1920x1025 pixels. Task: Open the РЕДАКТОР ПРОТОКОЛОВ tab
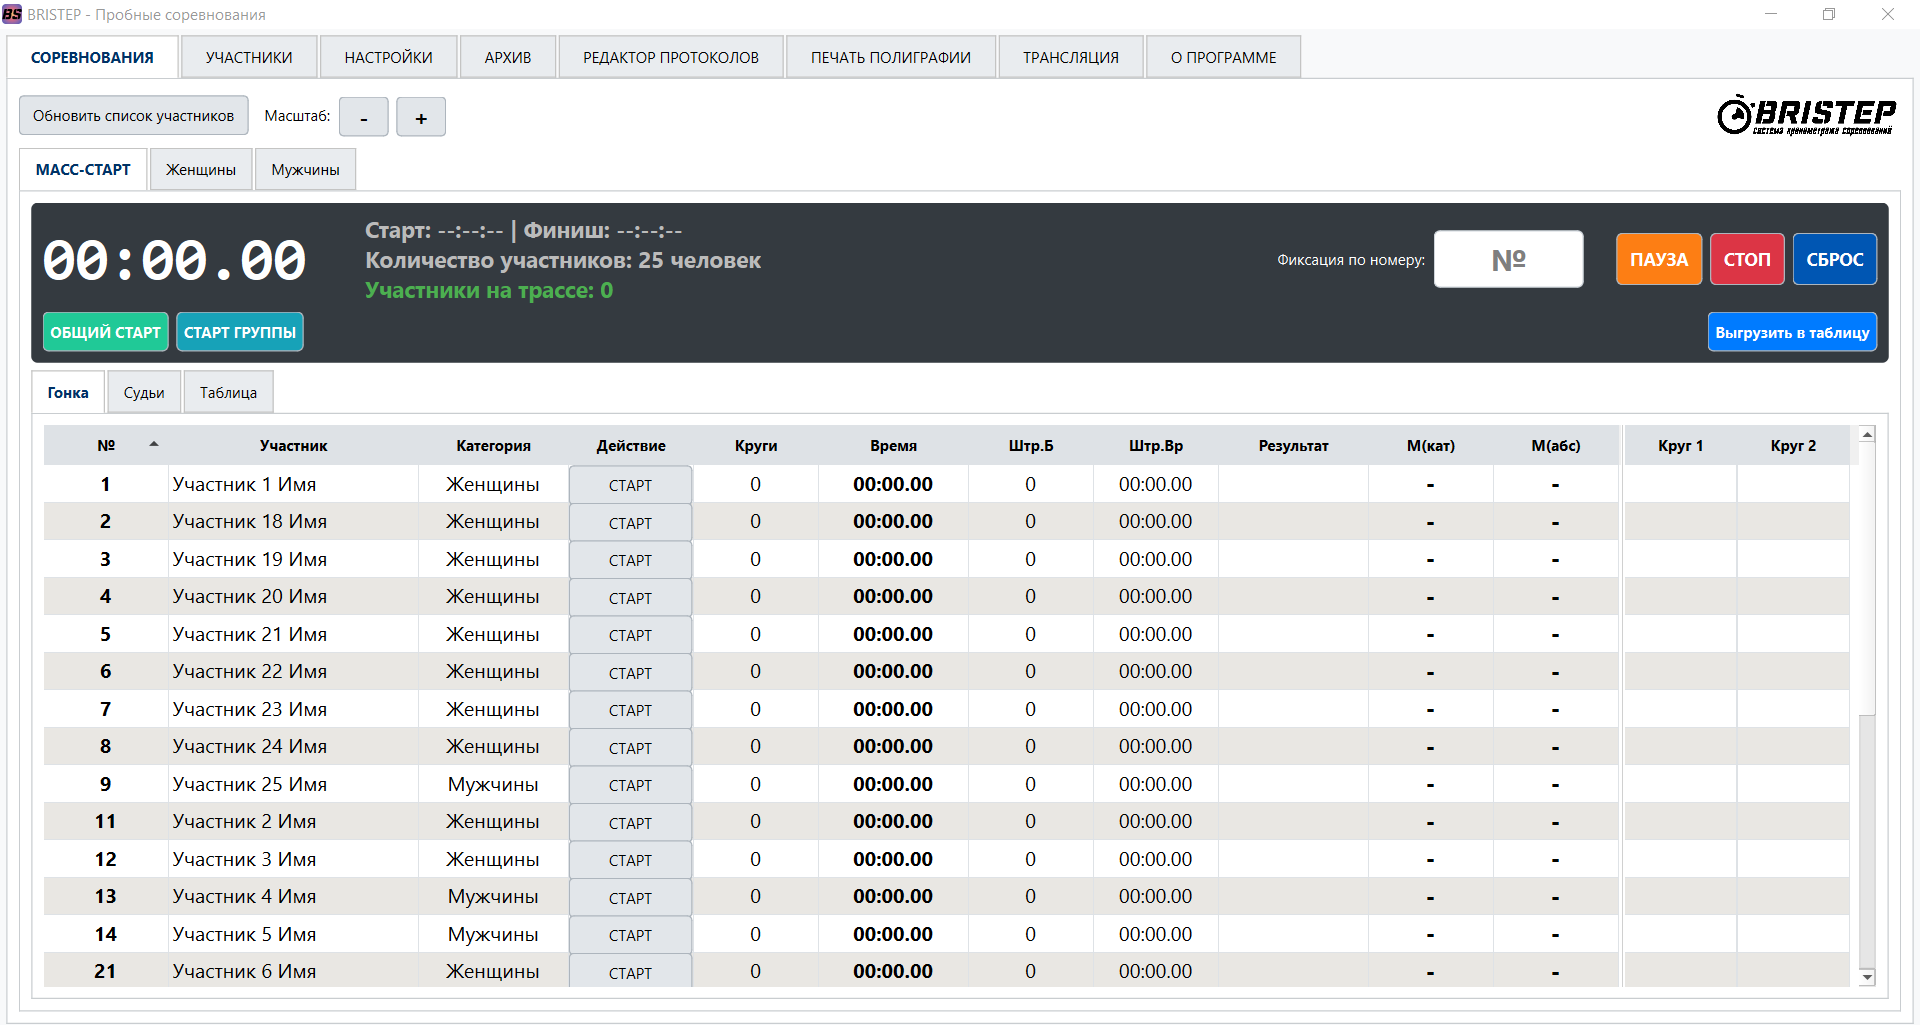670,56
